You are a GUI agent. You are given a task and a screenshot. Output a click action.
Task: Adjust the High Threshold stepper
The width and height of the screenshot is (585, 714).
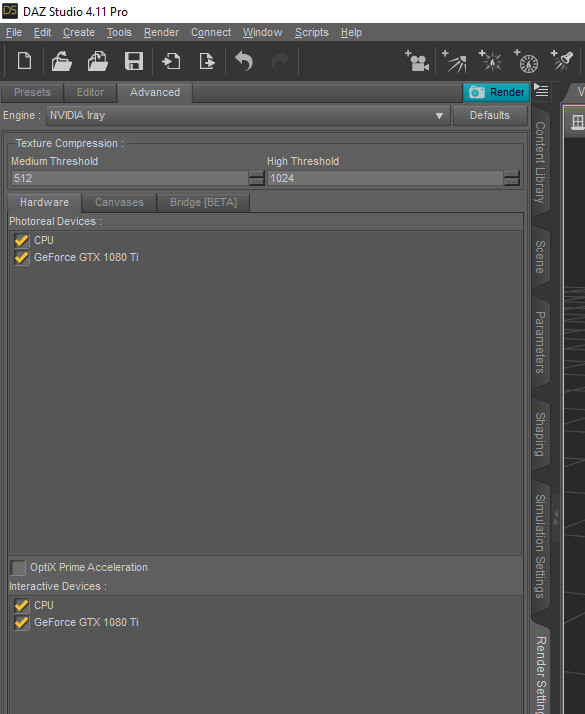click(x=512, y=178)
